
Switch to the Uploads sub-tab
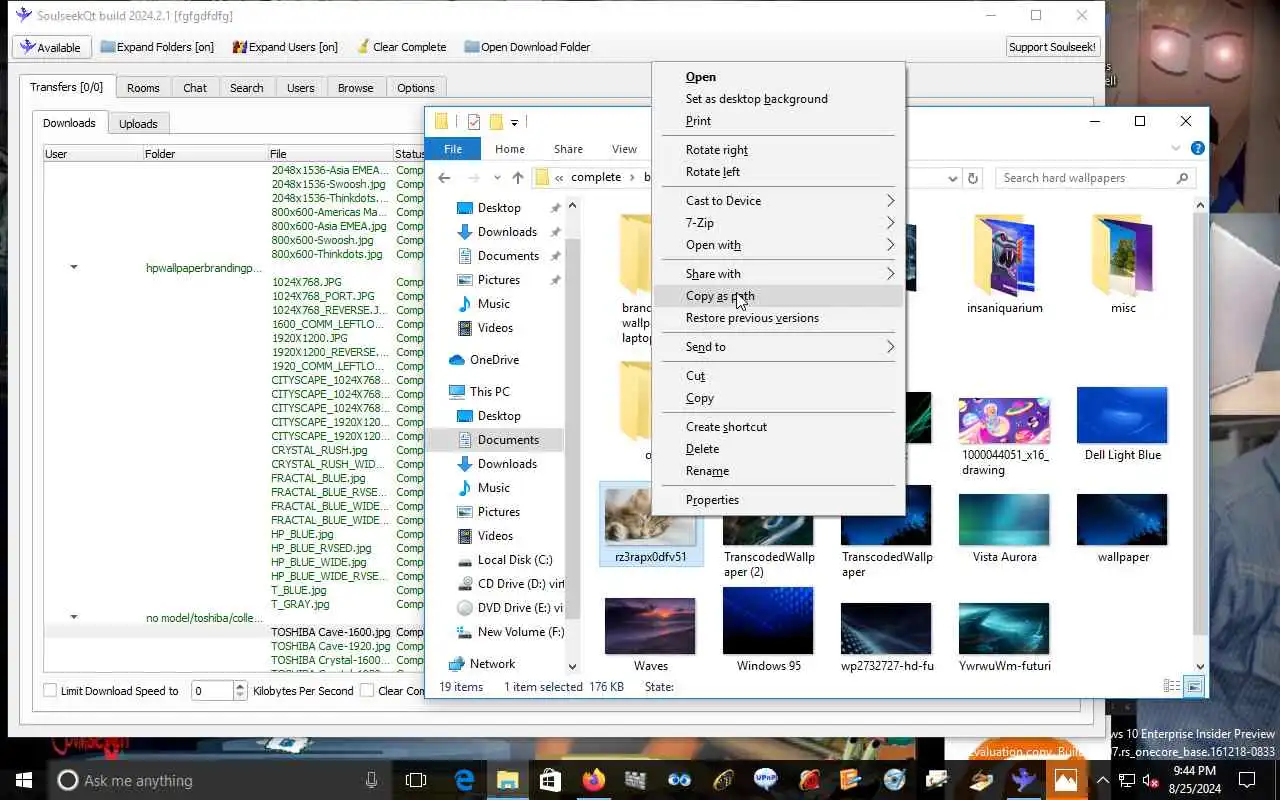(x=138, y=124)
